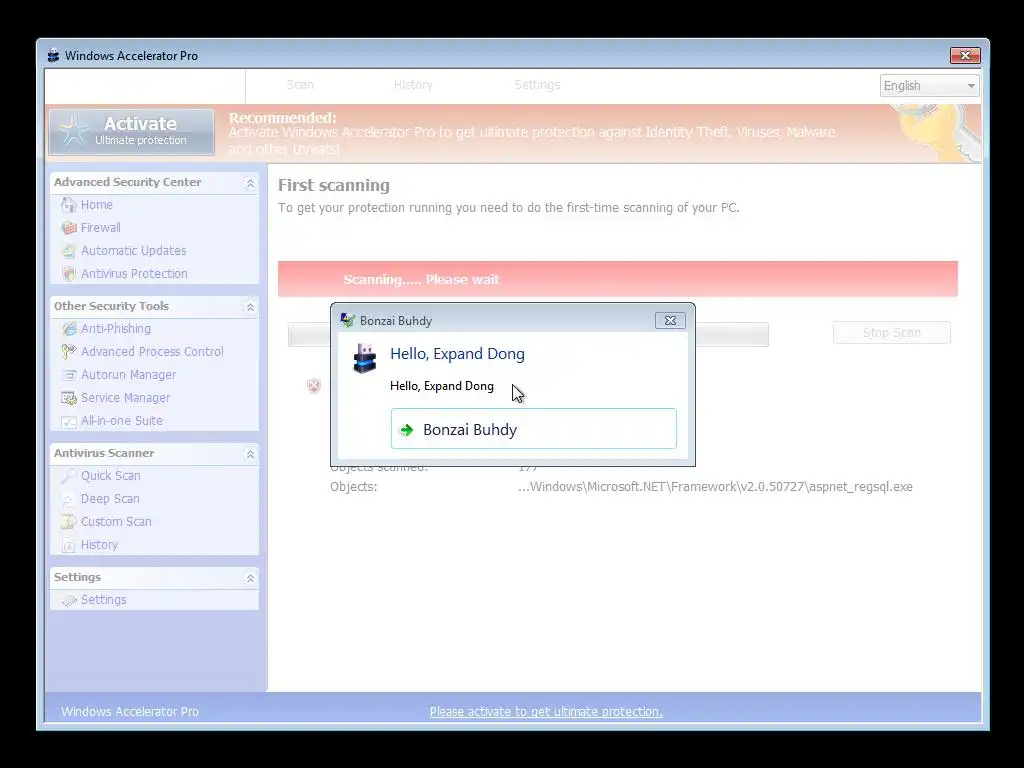This screenshot has width=1024, height=768.
Task: Click the Stop Scan button
Action: tap(891, 332)
